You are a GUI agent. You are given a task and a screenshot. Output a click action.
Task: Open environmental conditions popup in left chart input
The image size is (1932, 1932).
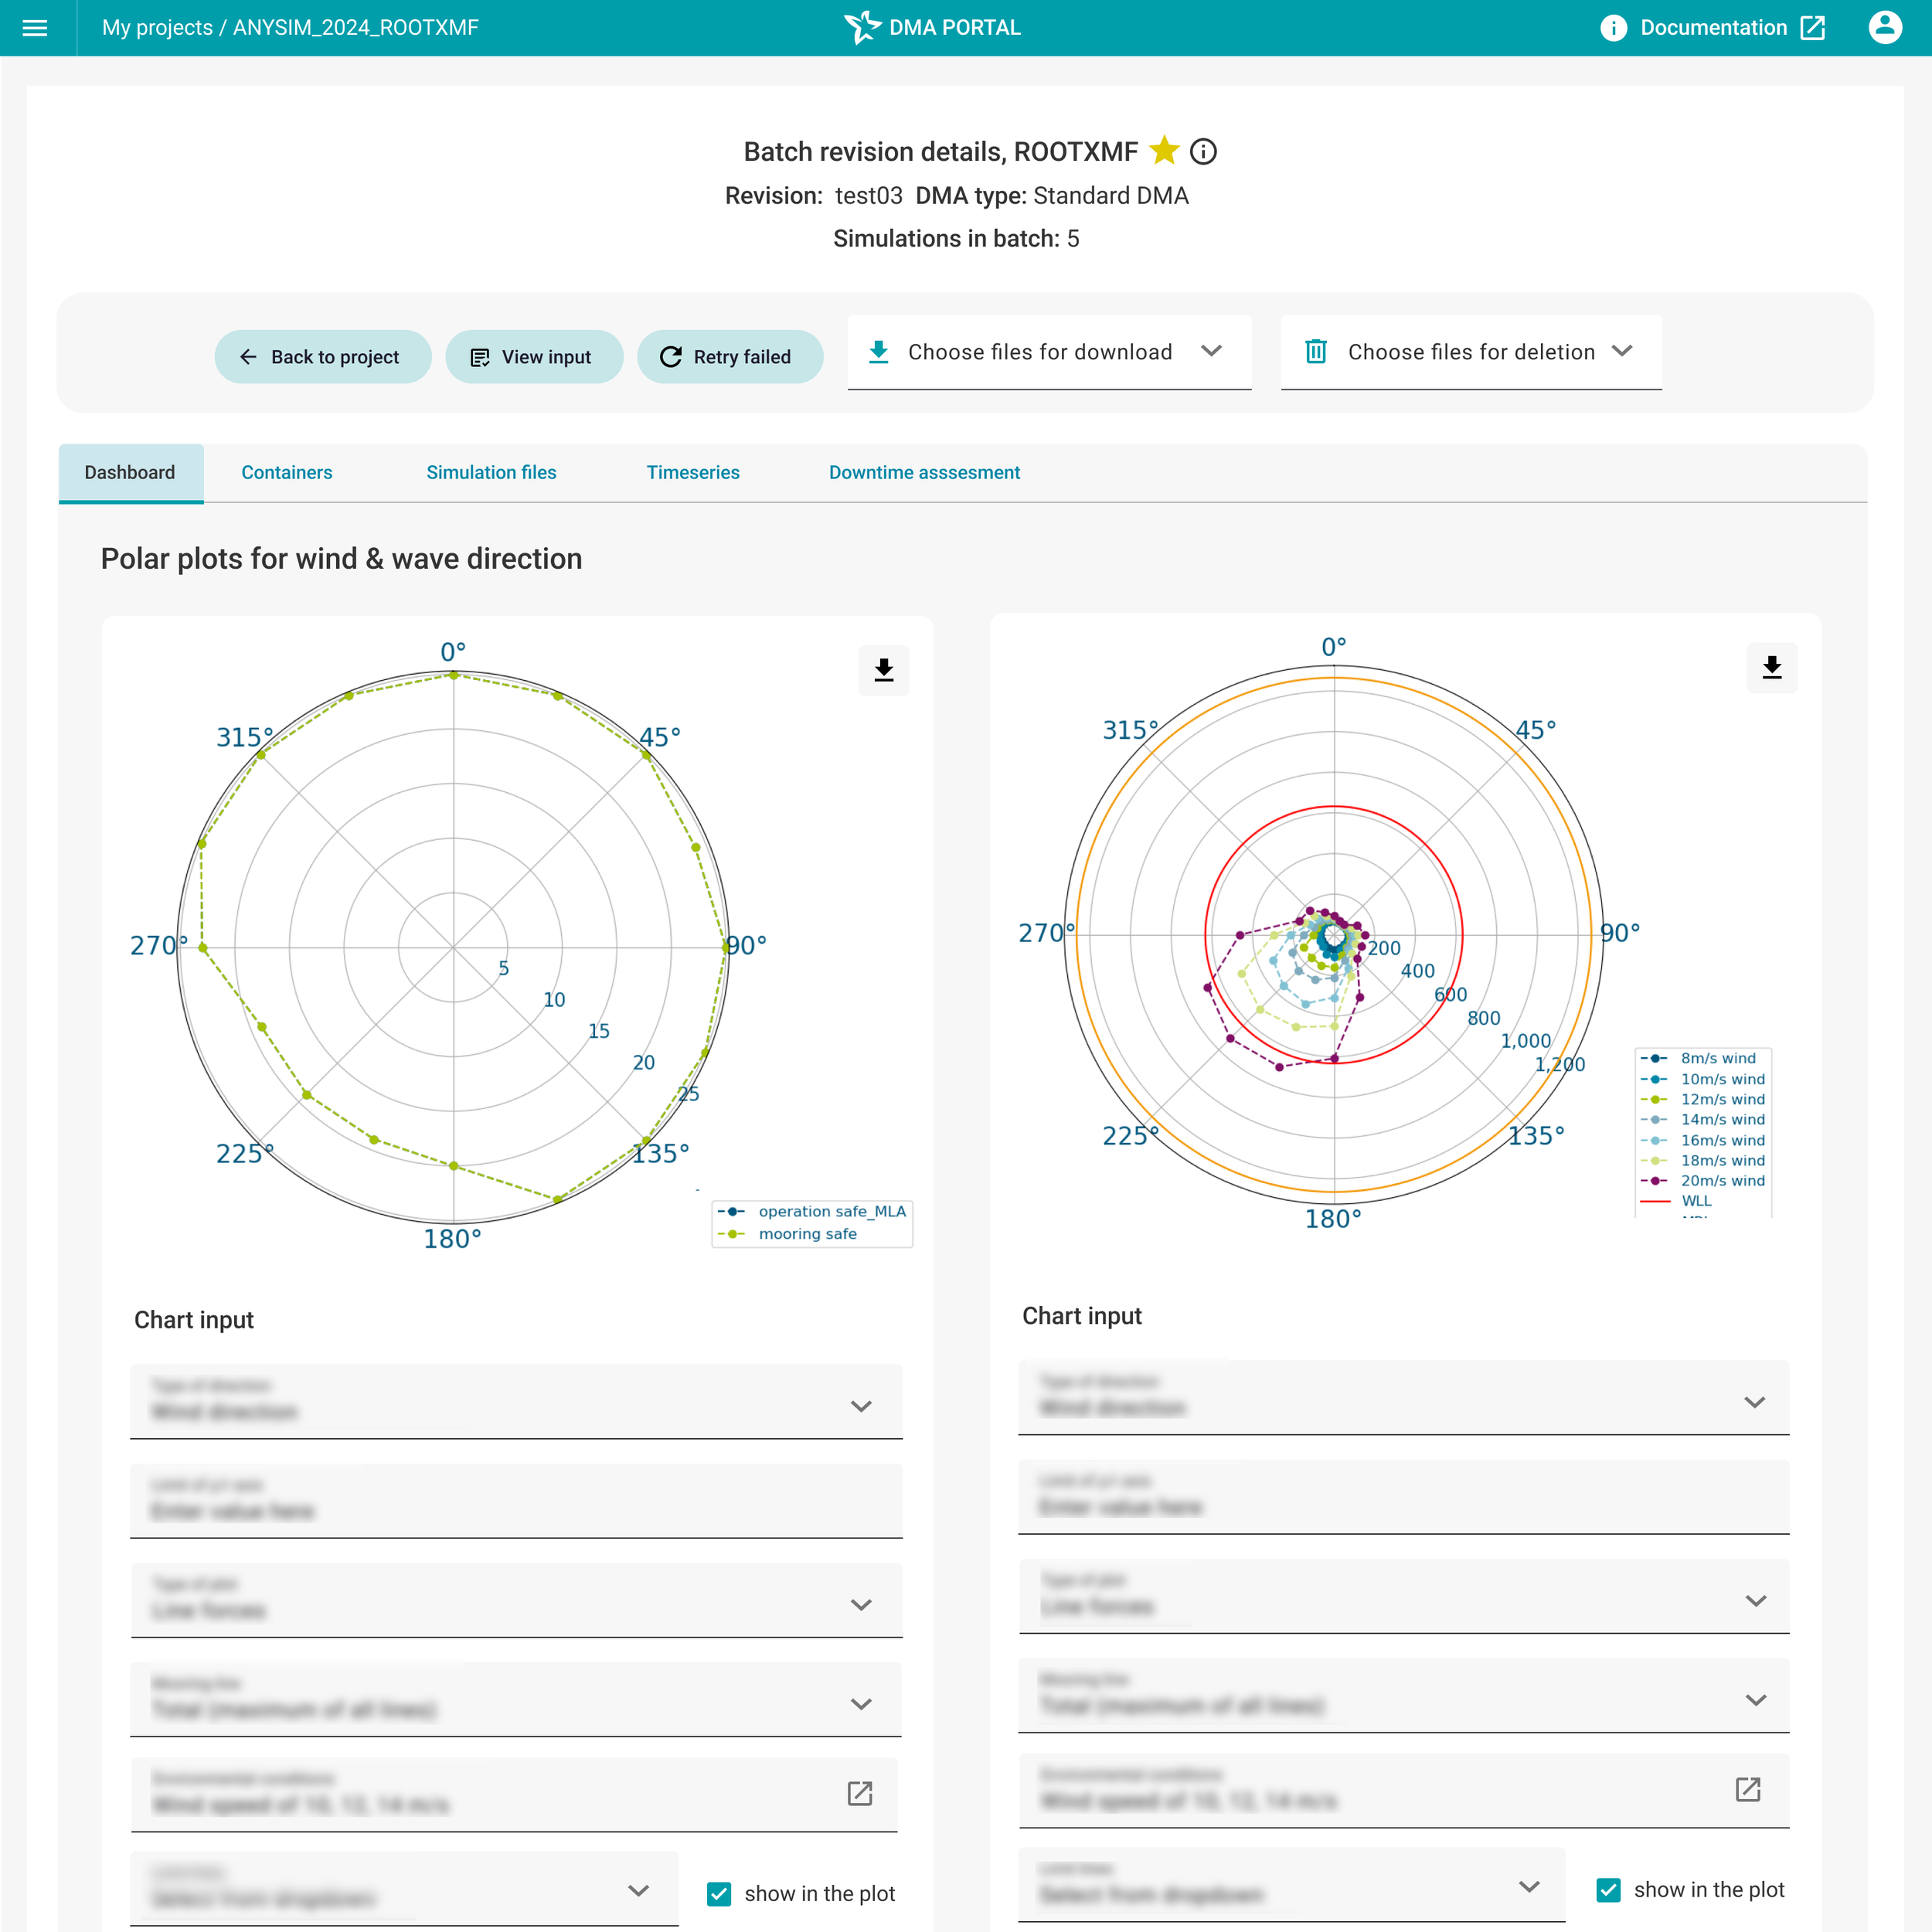(860, 1793)
